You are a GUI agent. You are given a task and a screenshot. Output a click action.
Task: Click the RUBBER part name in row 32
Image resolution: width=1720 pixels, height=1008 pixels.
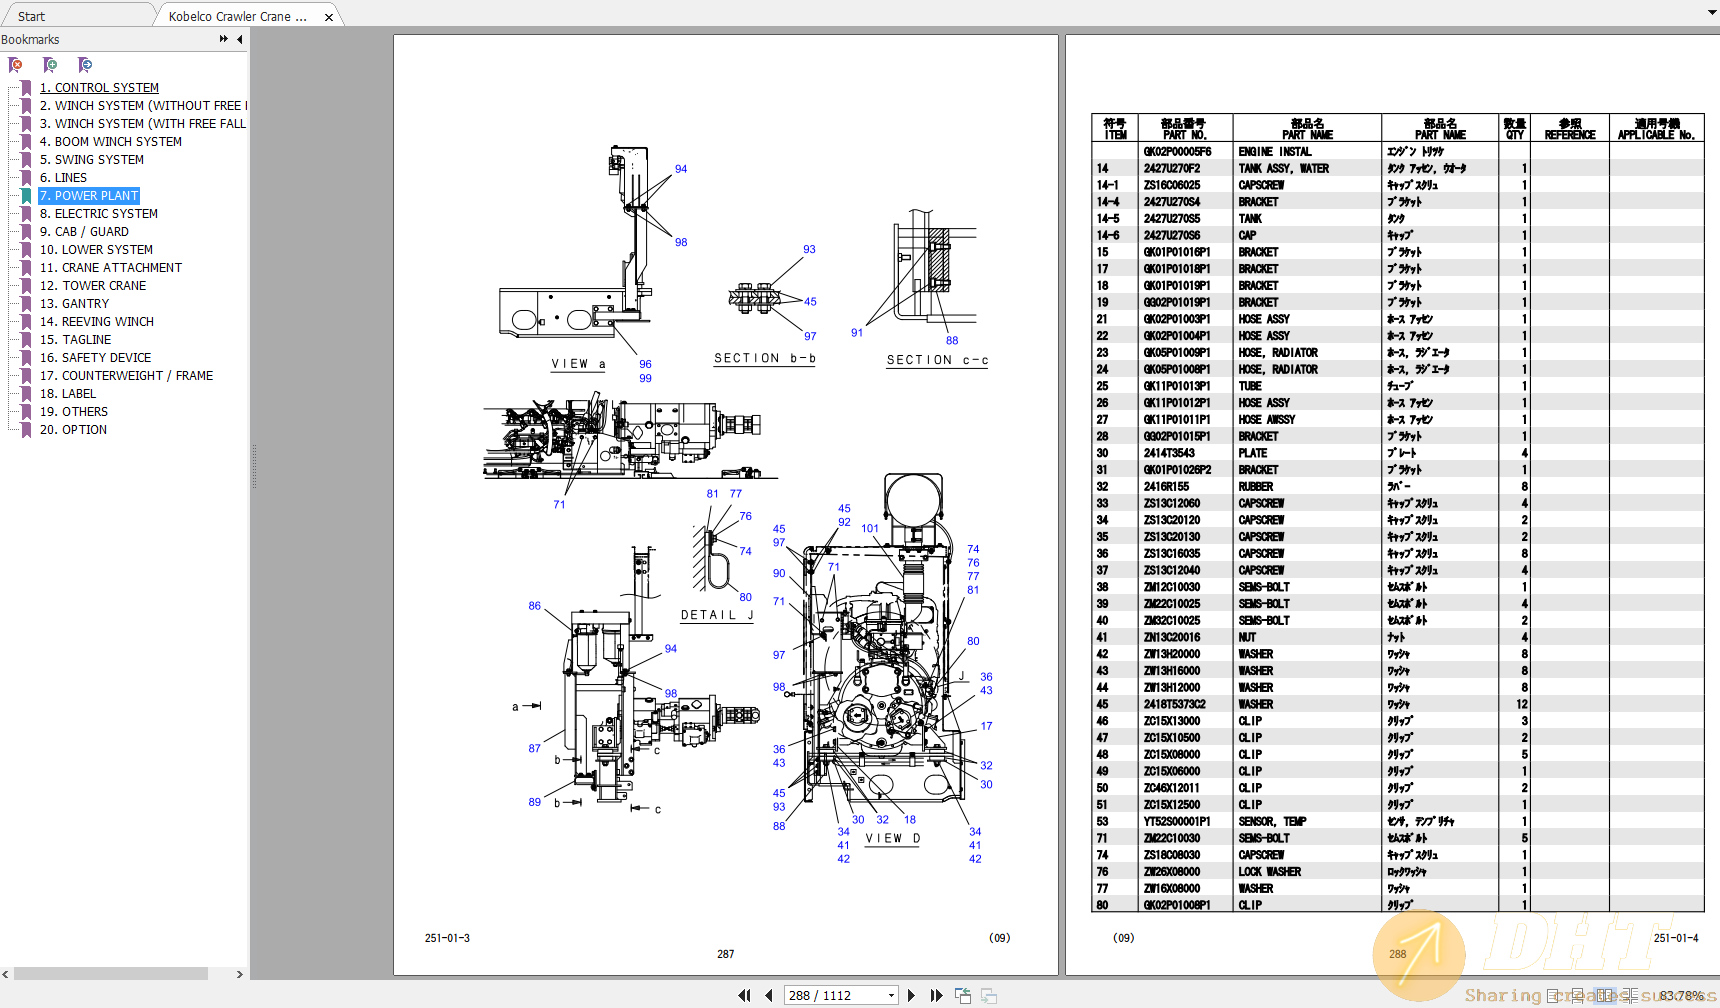pos(1255,487)
